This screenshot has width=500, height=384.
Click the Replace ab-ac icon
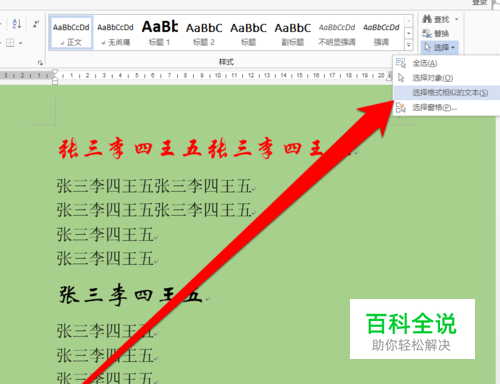pyautogui.click(x=427, y=33)
